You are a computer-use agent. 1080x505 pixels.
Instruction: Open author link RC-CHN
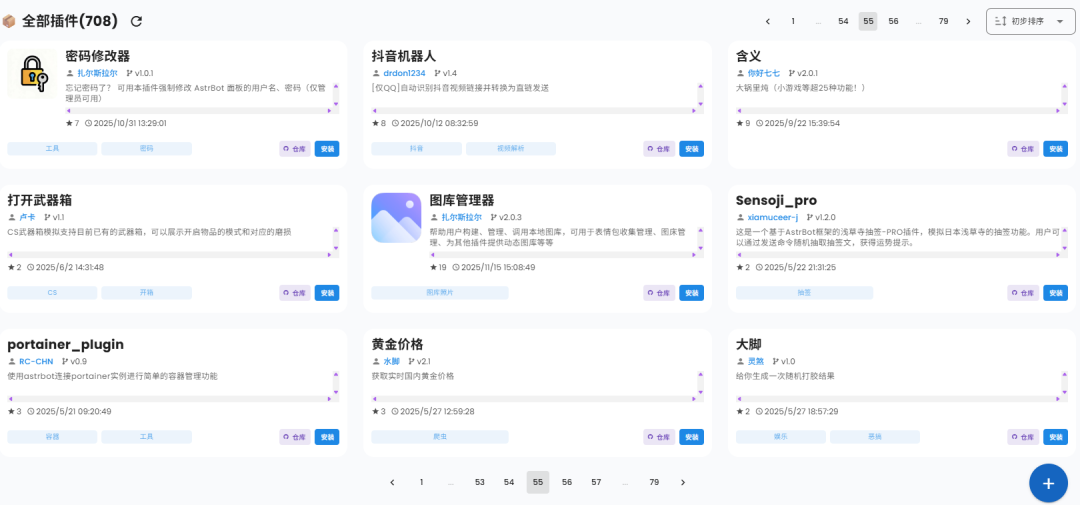point(36,361)
